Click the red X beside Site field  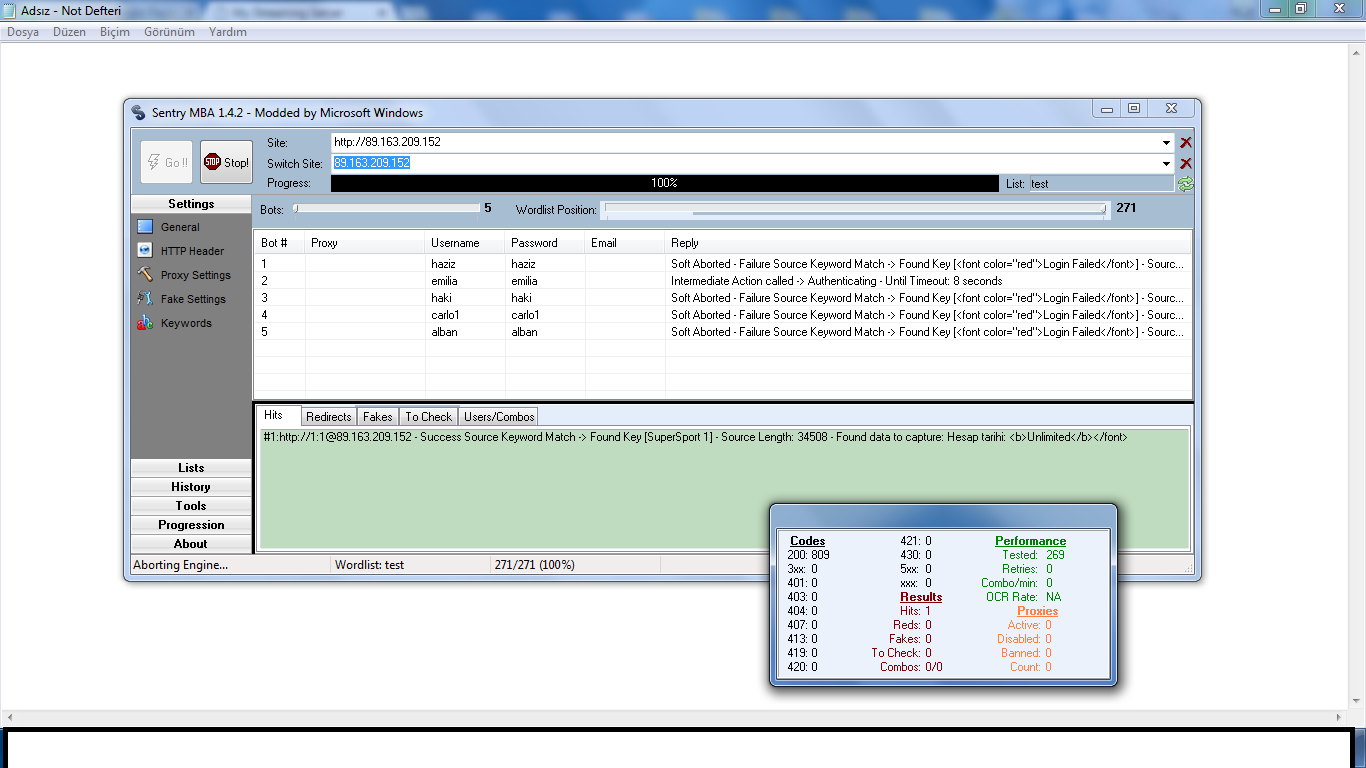point(1186,143)
